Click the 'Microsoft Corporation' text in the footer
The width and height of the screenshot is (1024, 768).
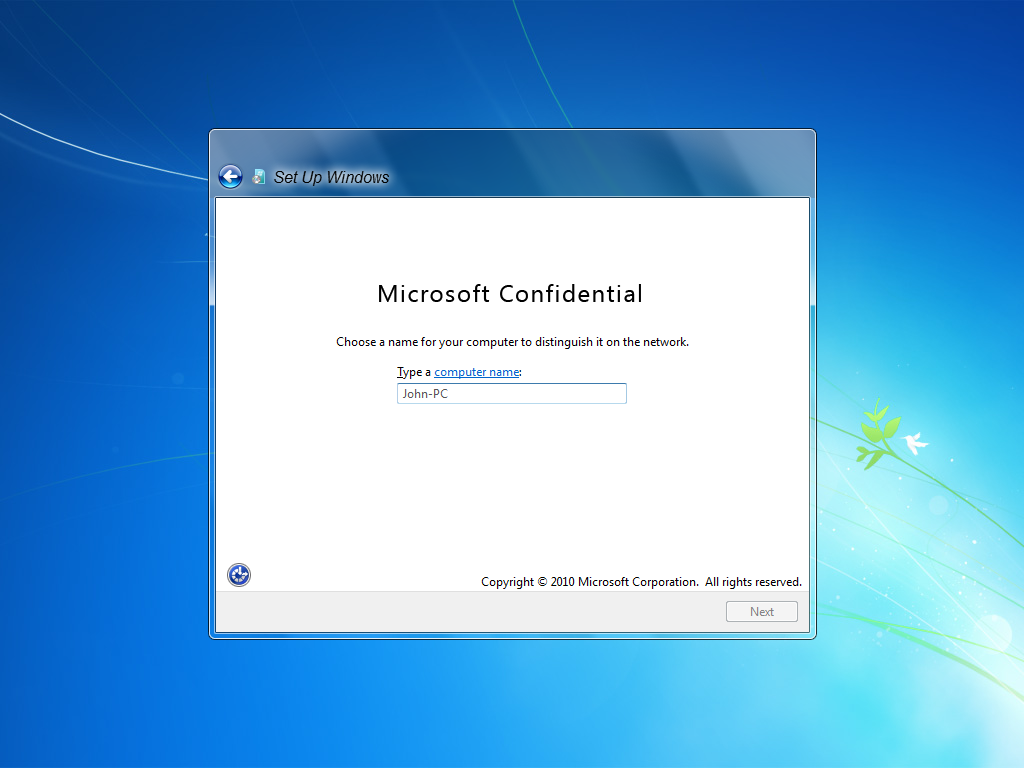click(637, 582)
